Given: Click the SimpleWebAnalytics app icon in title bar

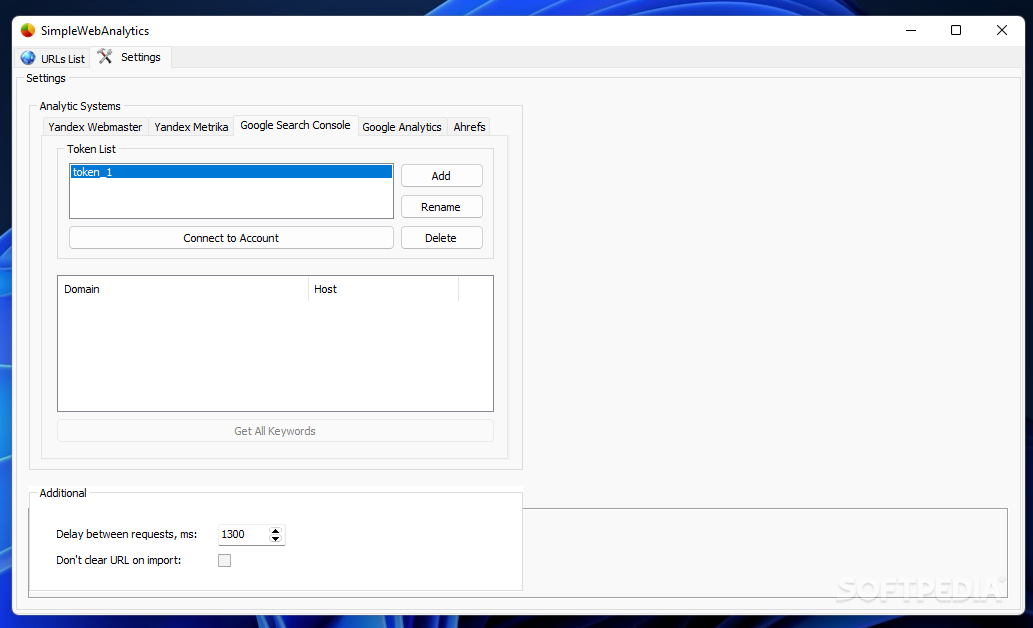Looking at the screenshot, I should point(28,30).
